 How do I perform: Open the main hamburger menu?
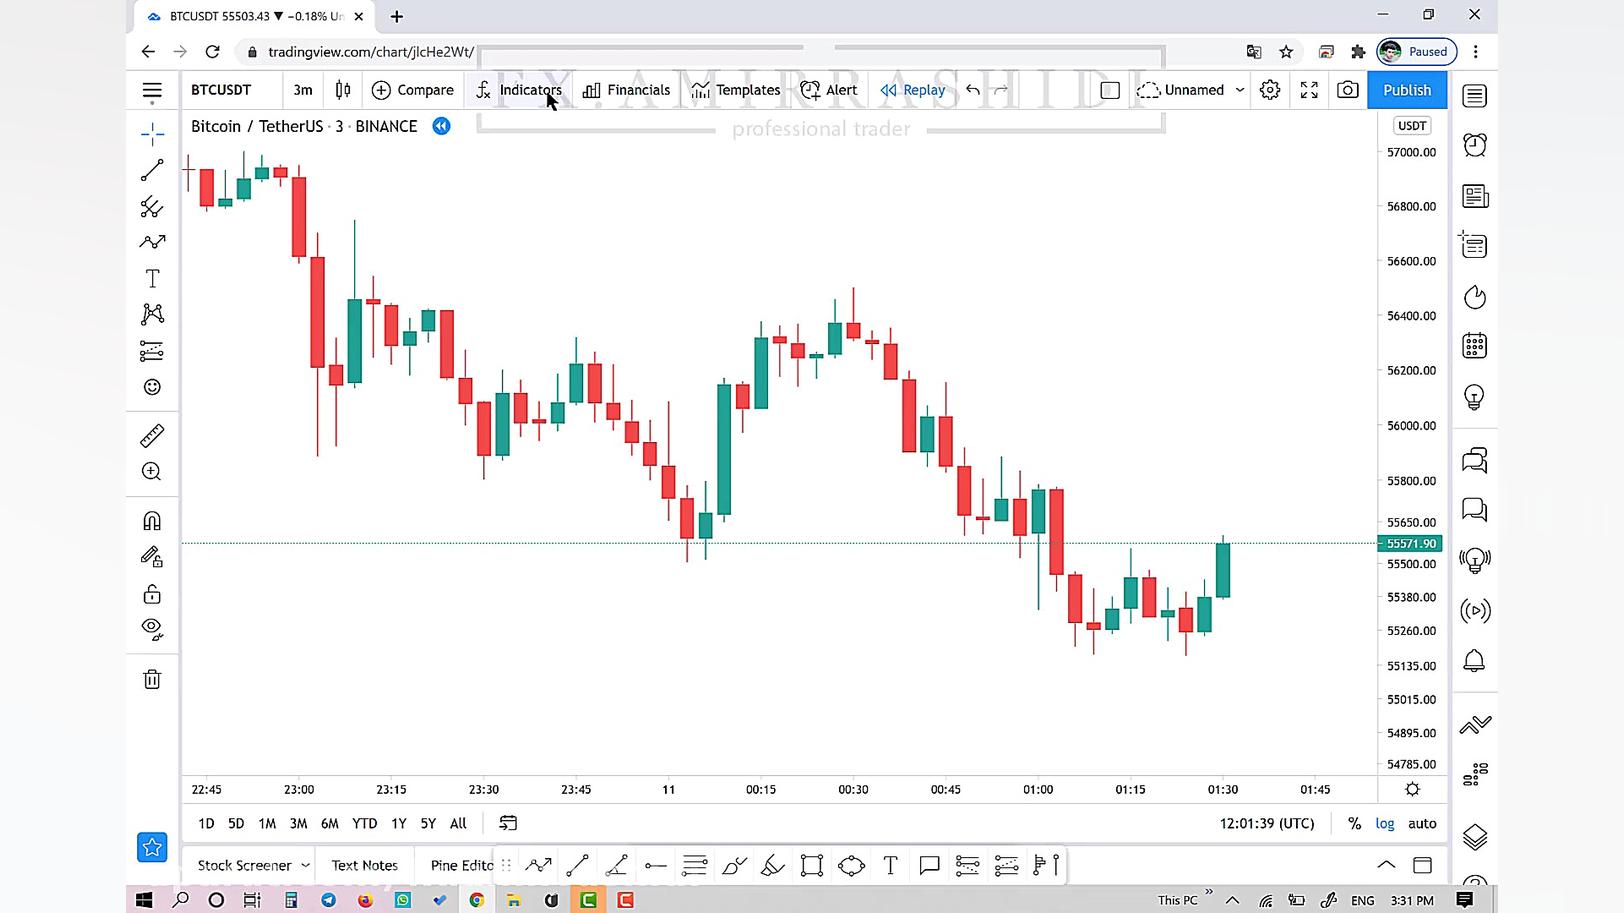tap(152, 91)
